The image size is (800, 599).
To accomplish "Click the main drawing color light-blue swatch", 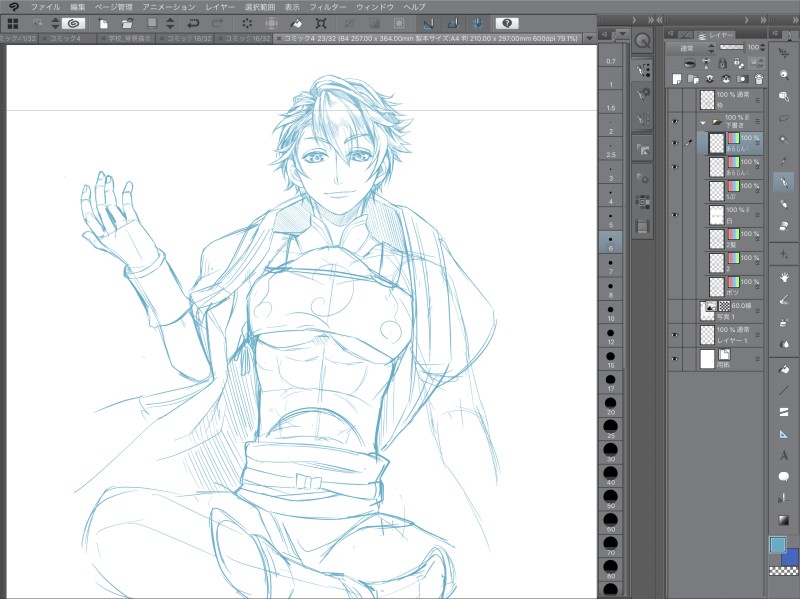I will click(778, 545).
